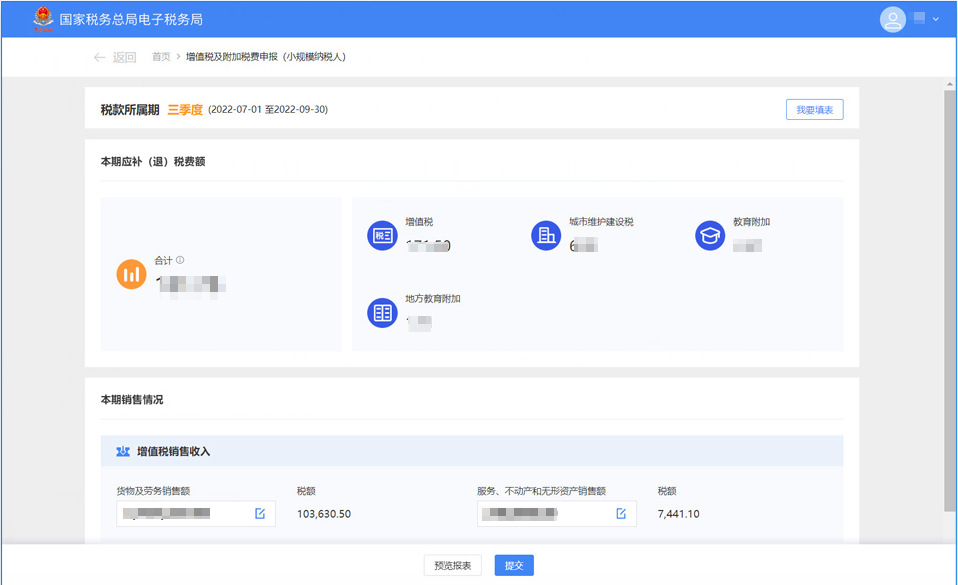The image size is (958, 585).
Task: Edit services and real estate sales icon
Action: click(621, 514)
